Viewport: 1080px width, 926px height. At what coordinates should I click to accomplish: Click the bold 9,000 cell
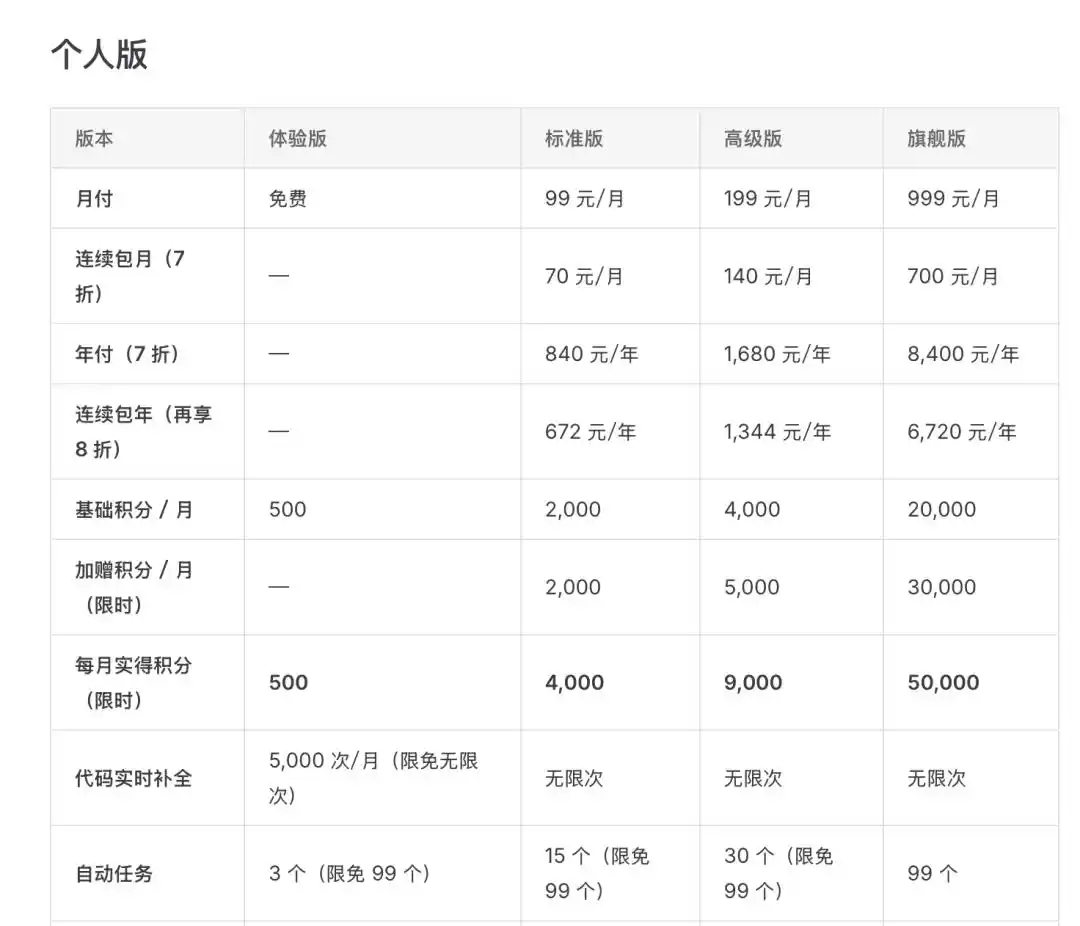753,683
